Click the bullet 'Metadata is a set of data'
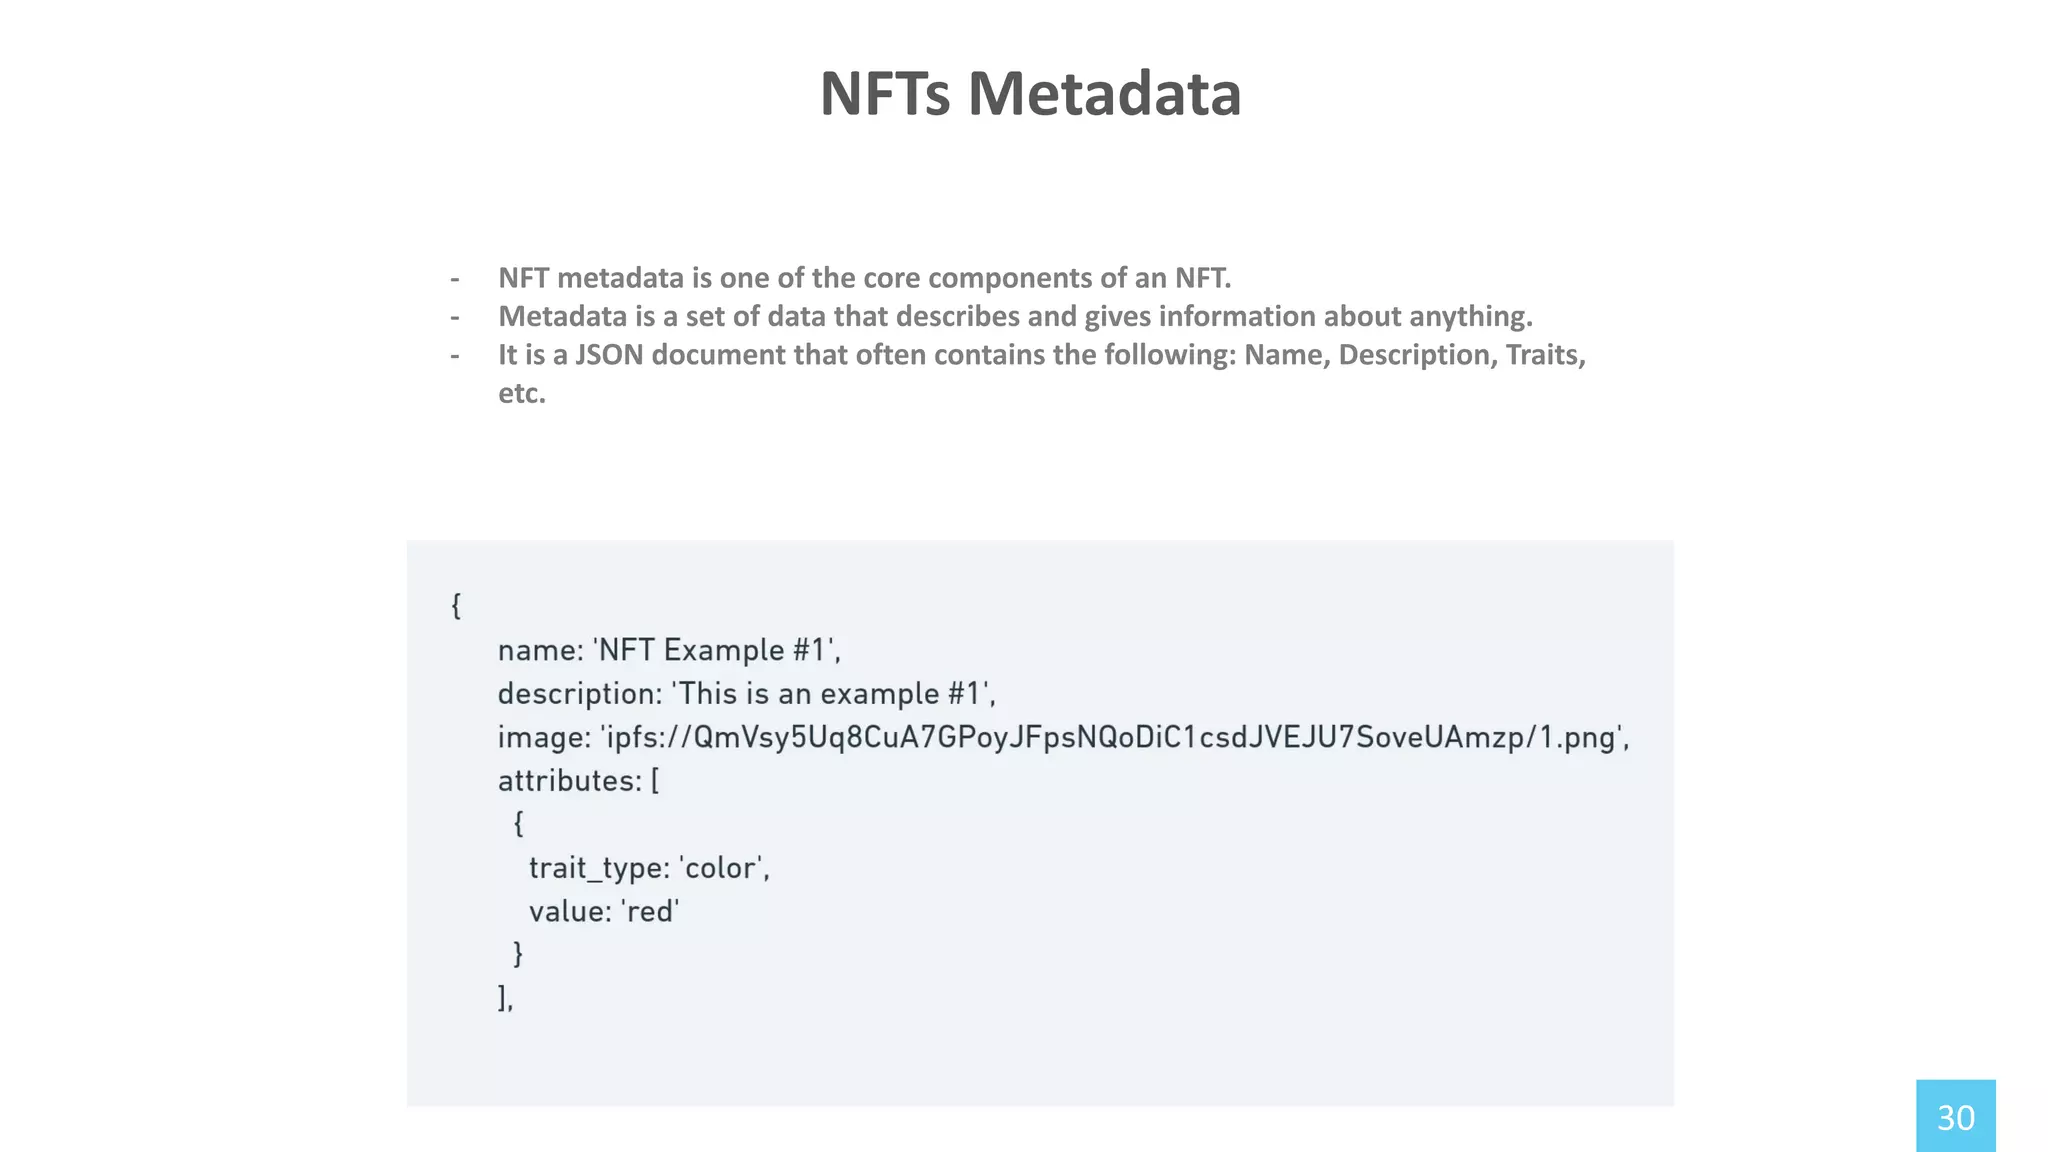Viewport: 2048px width, 1152px height. click(1014, 316)
